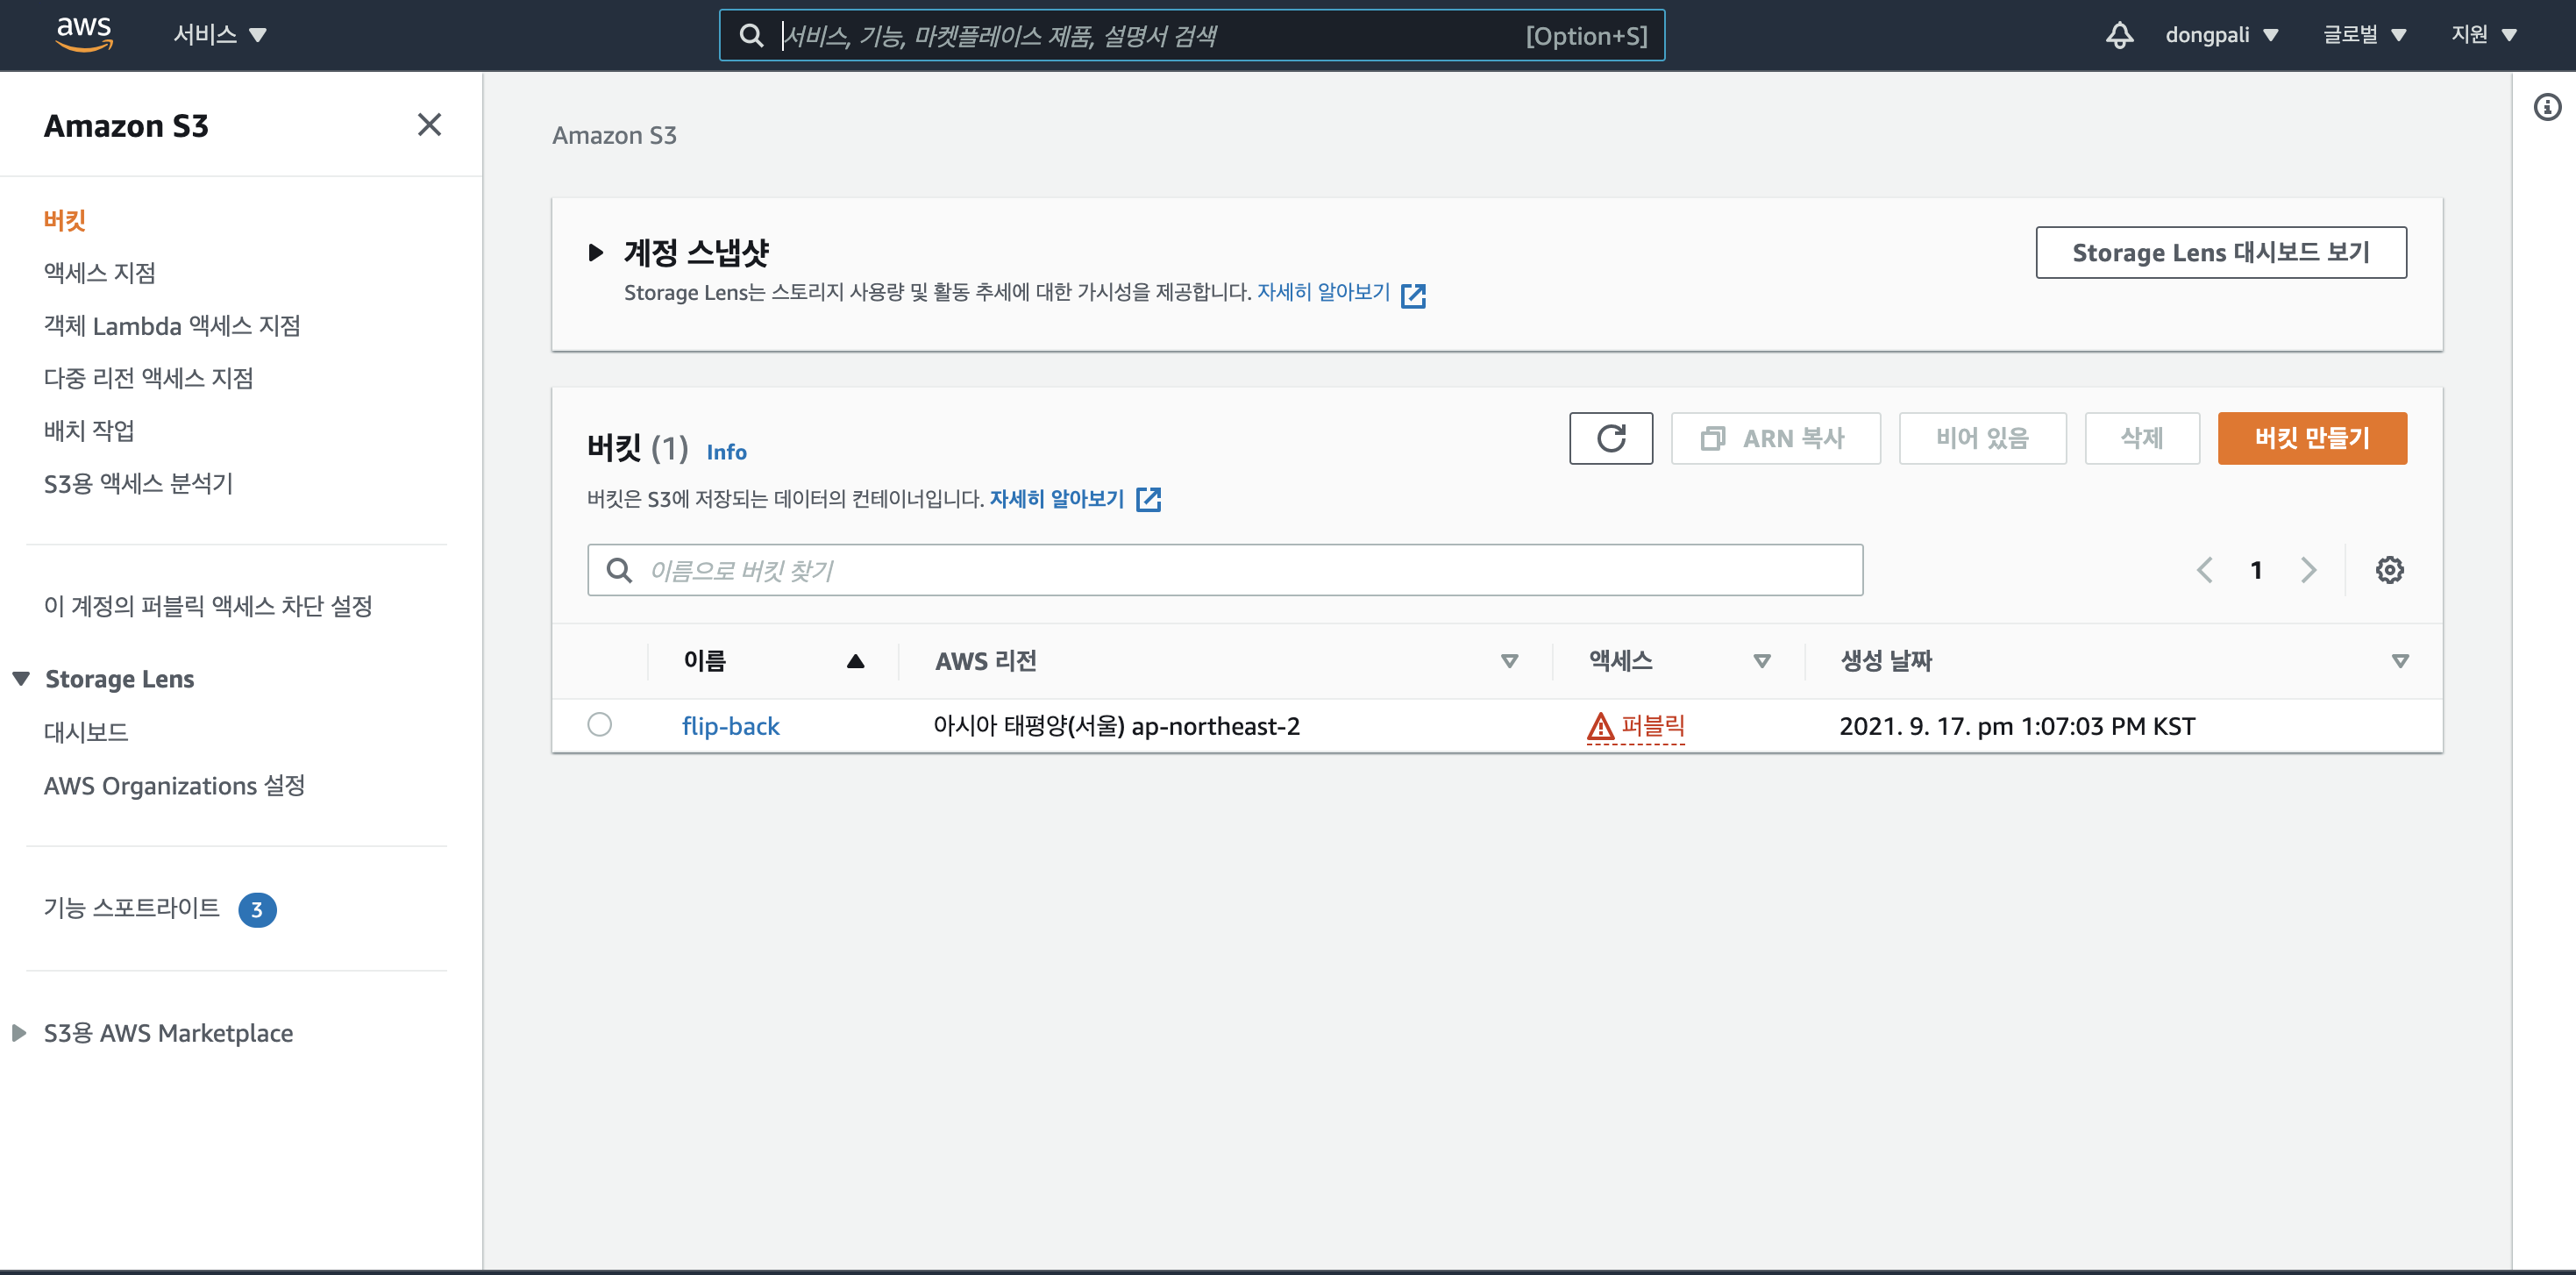Viewport: 2576px width, 1275px height.
Task: Open 이 계정의 퍼블릭 액세스 차단 설정
Action: point(207,606)
